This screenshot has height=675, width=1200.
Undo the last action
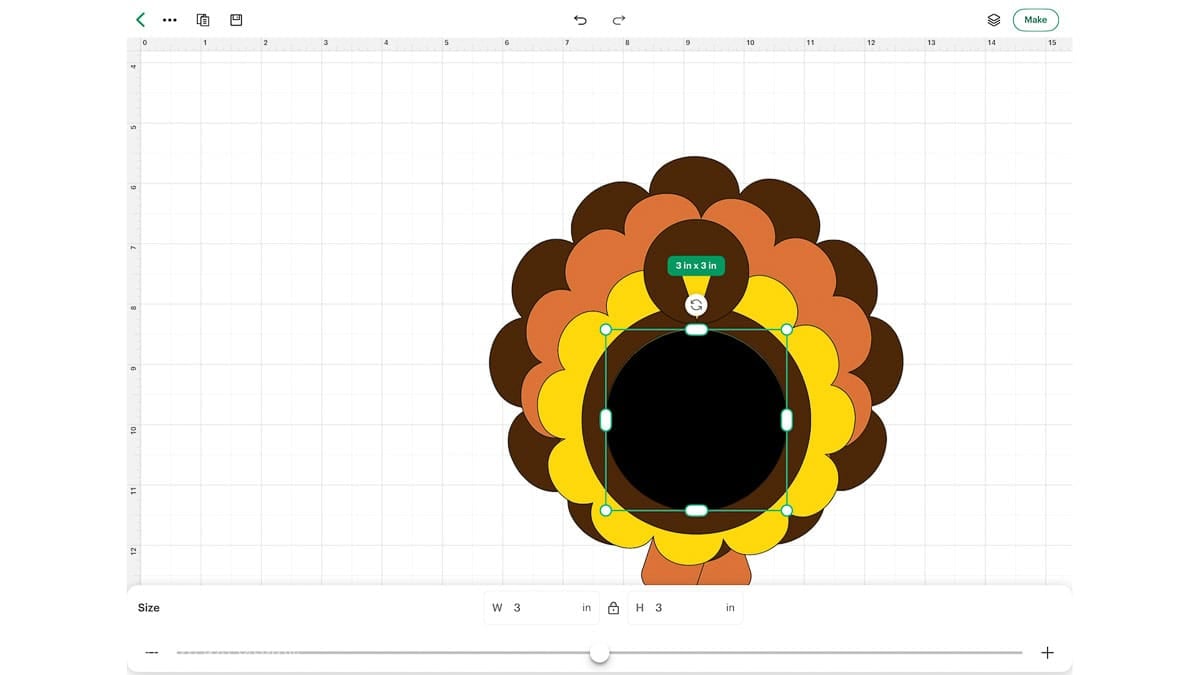point(580,20)
